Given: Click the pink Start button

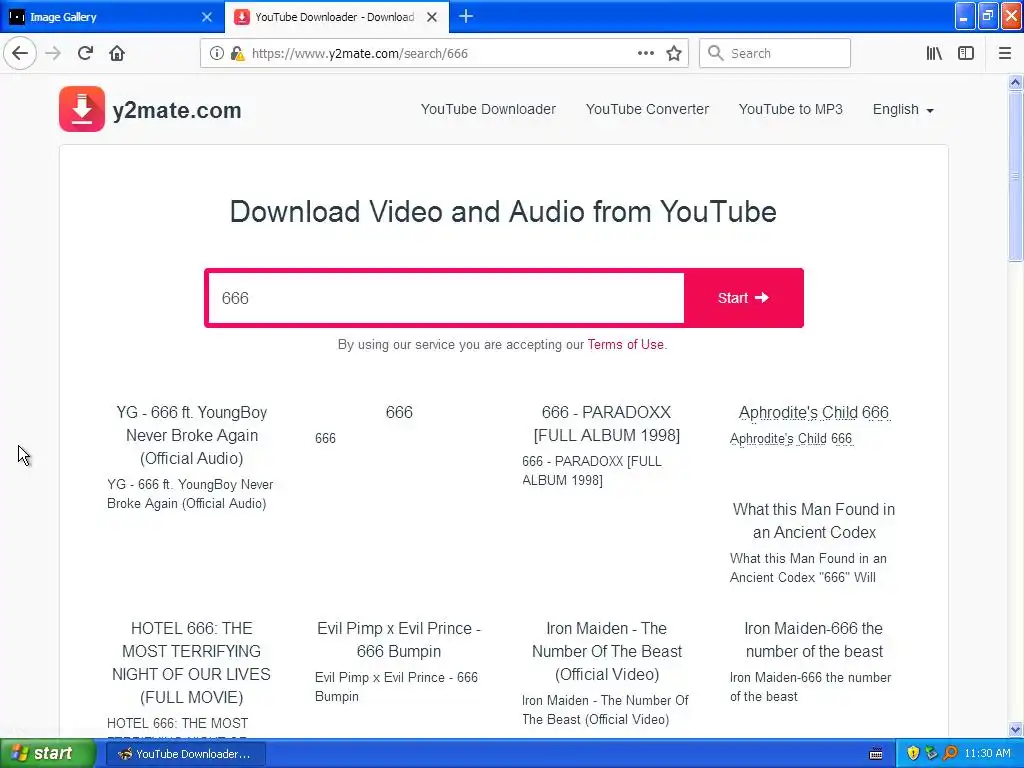Looking at the screenshot, I should 743,298.
